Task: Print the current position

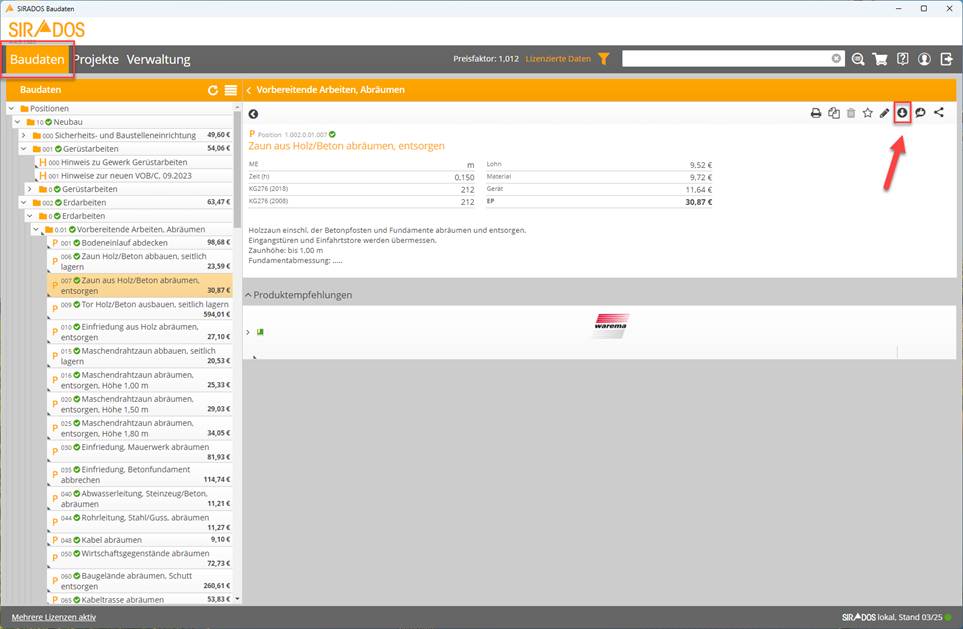Action: pos(816,113)
